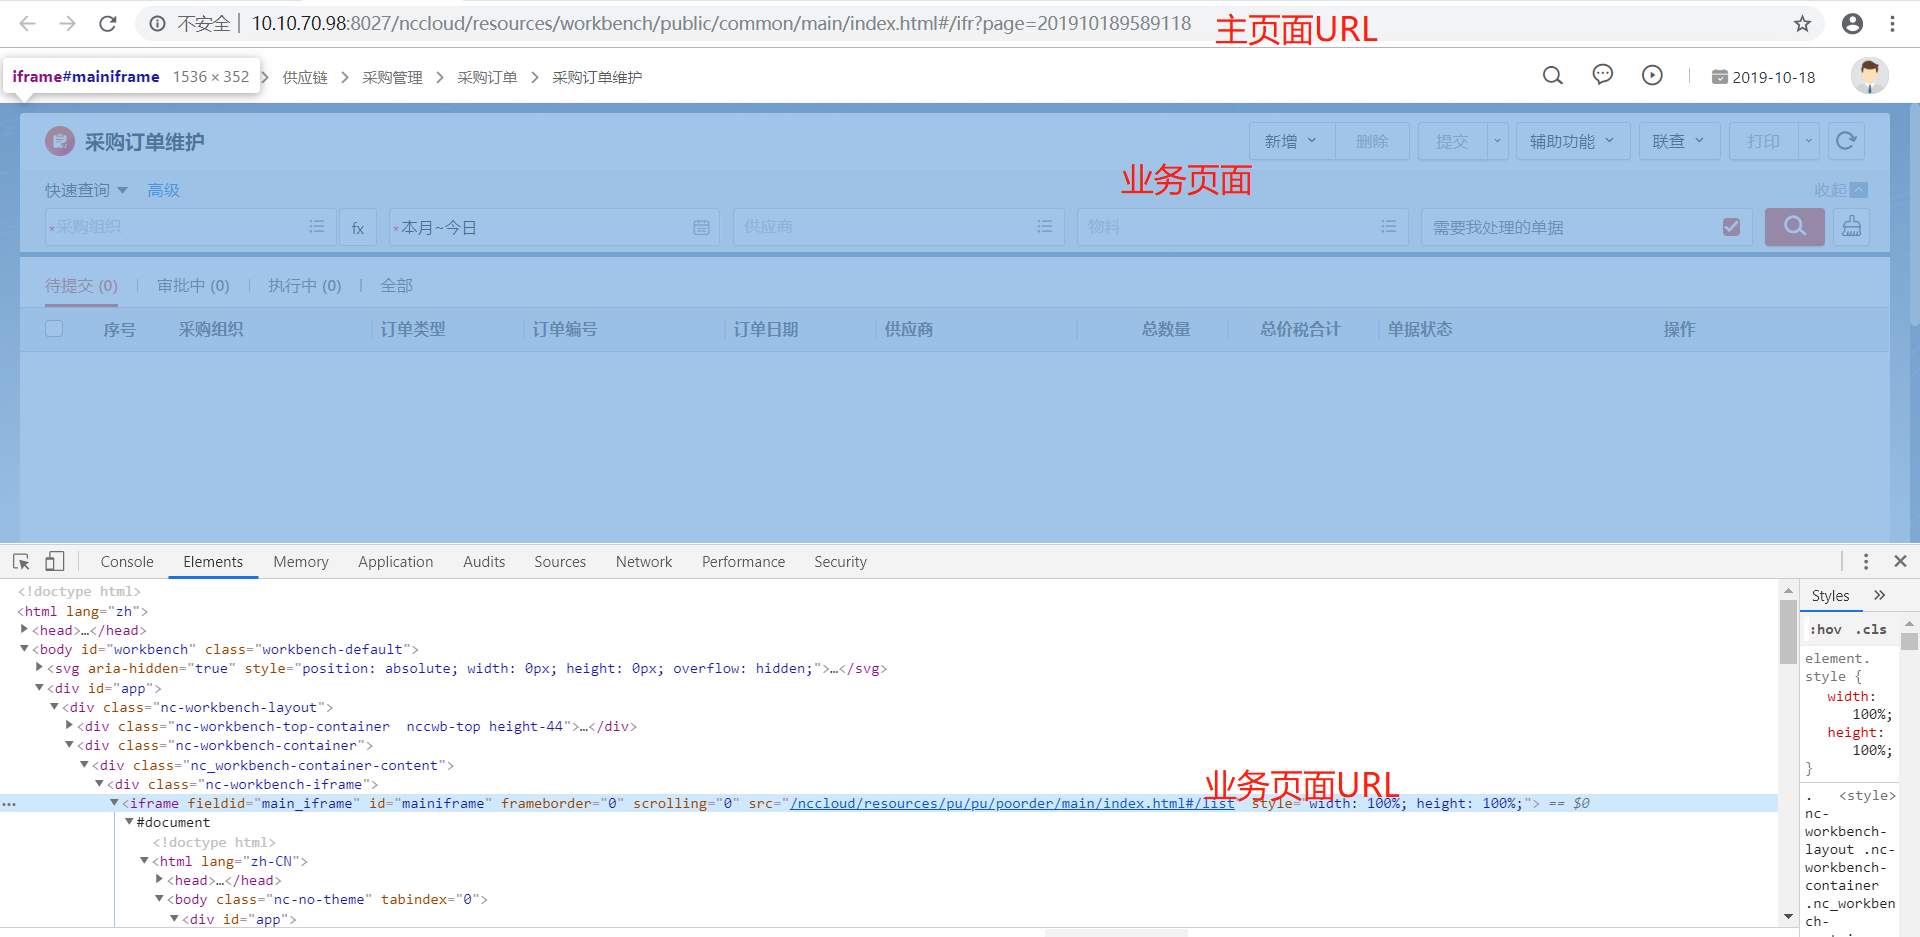Open the Audits tab
This screenshot has height=937, width=1920.
pos(484,562)
